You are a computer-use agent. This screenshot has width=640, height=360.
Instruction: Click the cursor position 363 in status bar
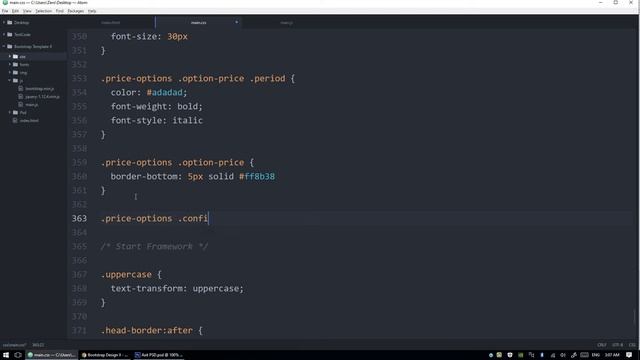[38, 345]
